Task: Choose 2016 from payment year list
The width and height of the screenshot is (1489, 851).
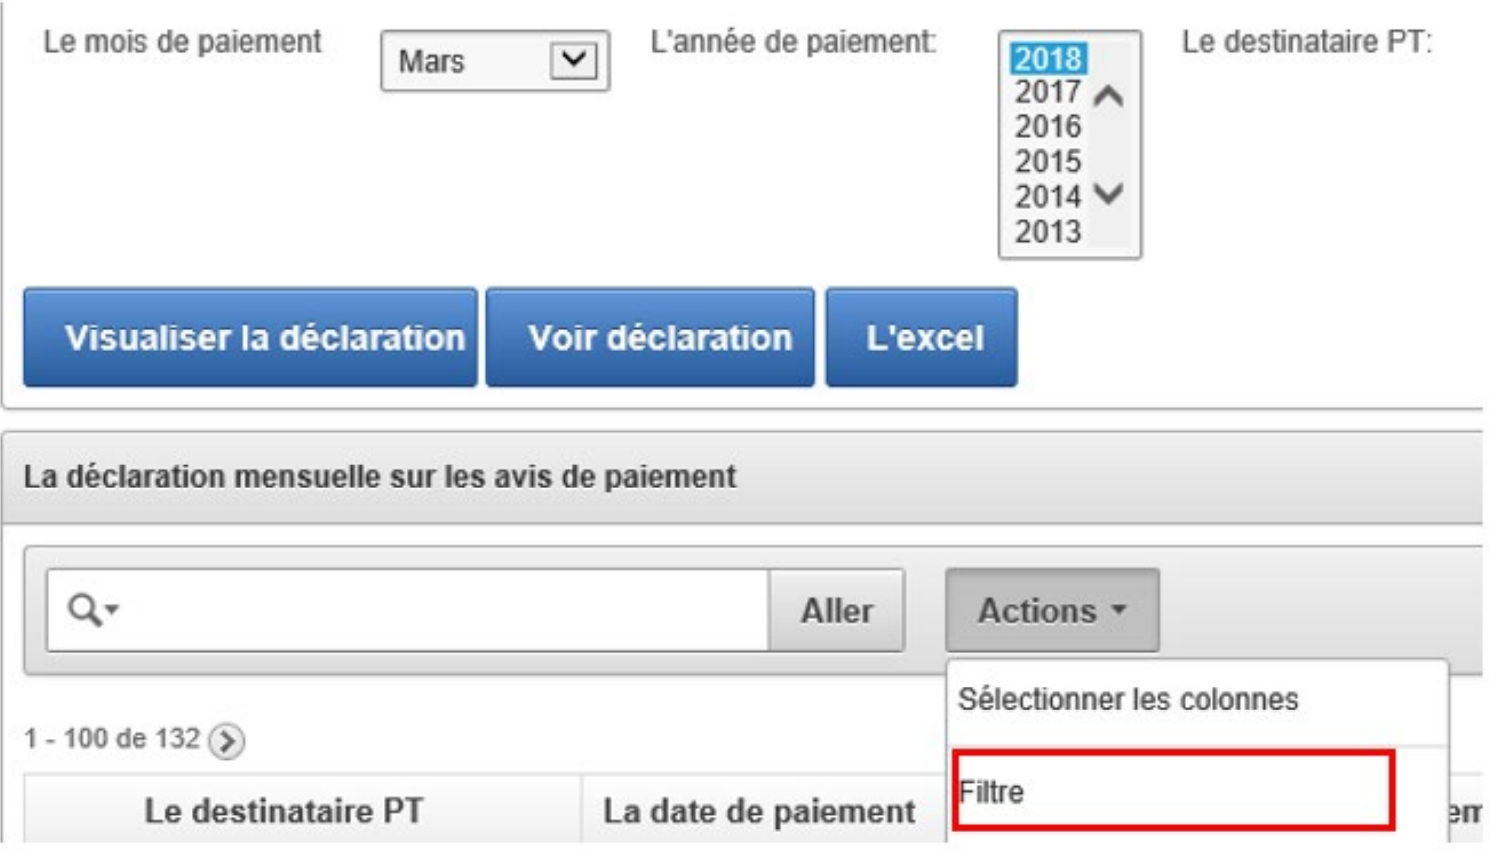Action: [x=1047, y=127]
